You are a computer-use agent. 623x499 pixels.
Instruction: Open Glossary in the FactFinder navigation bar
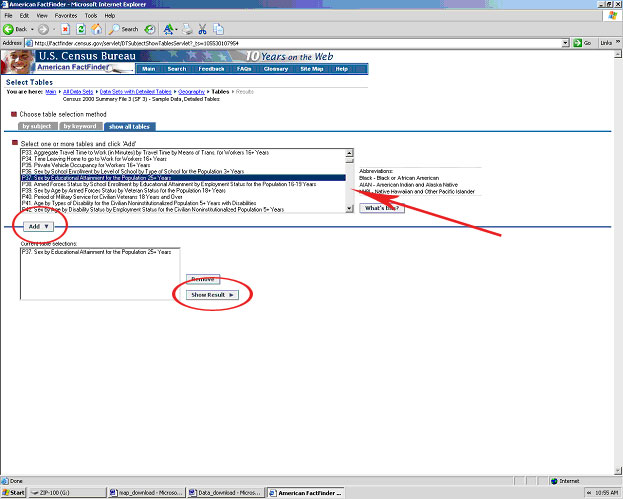point(276,69)
